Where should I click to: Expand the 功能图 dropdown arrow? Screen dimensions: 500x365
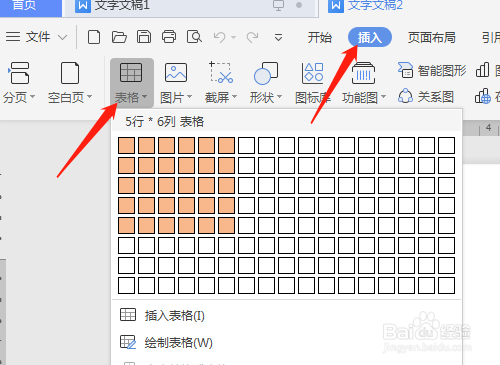[x=383, y=97]
